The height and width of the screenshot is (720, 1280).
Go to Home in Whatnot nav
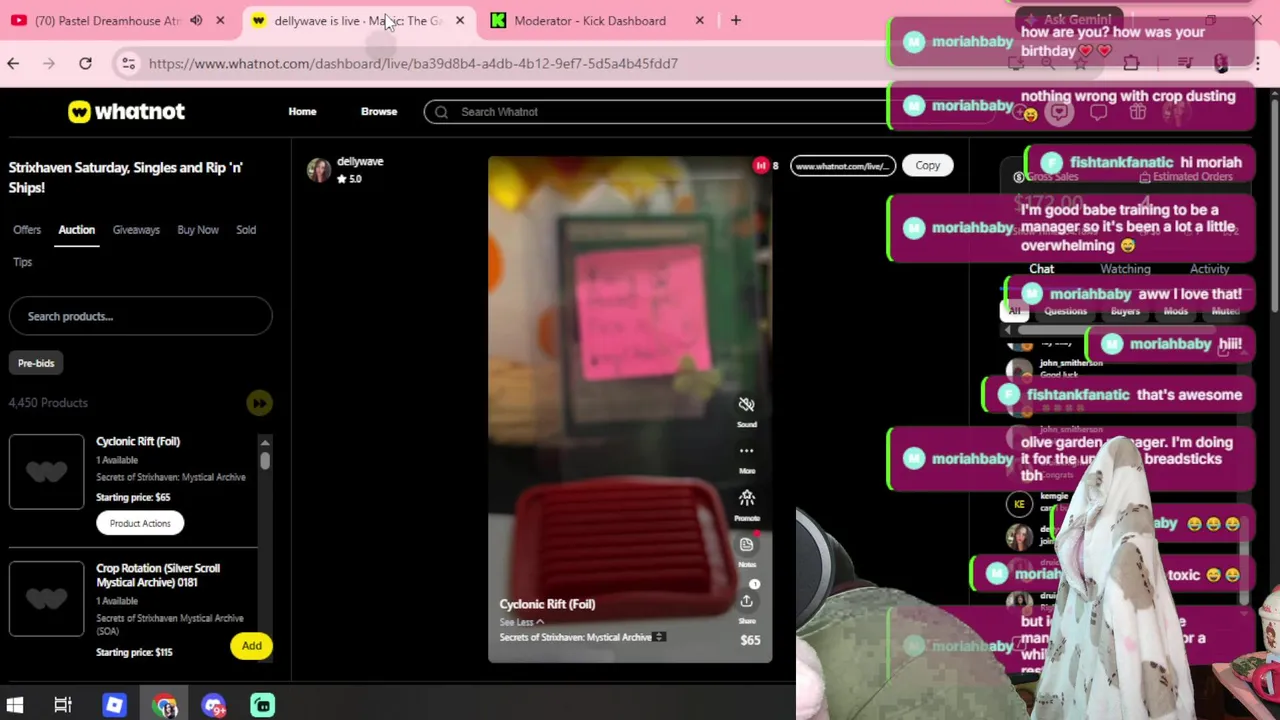point(302,112)
